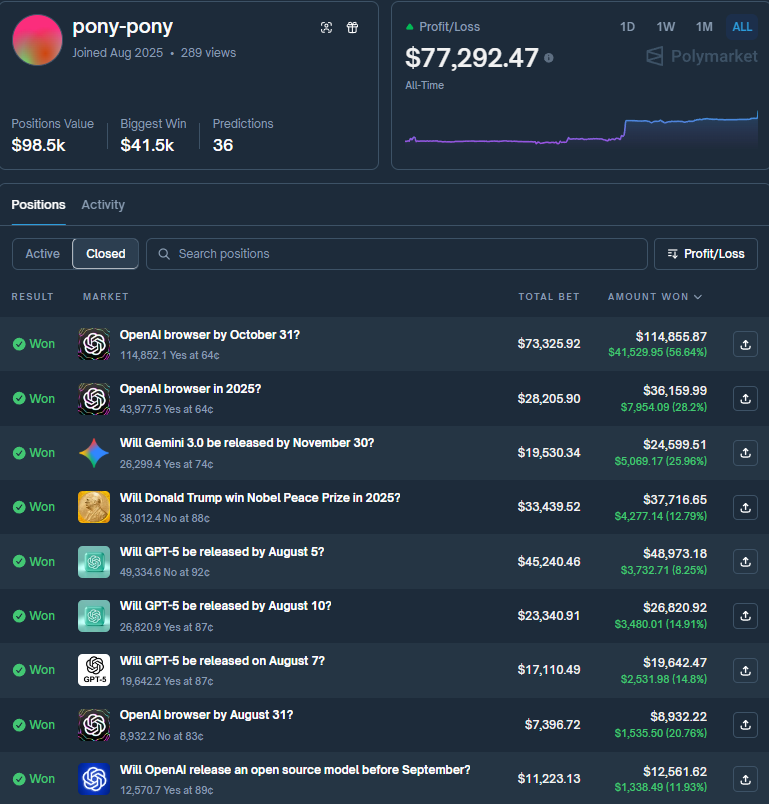Screen dimensions: 769x804
Task: Open Will GPT-5 be released by August 10 market
Action: (225, 606)
